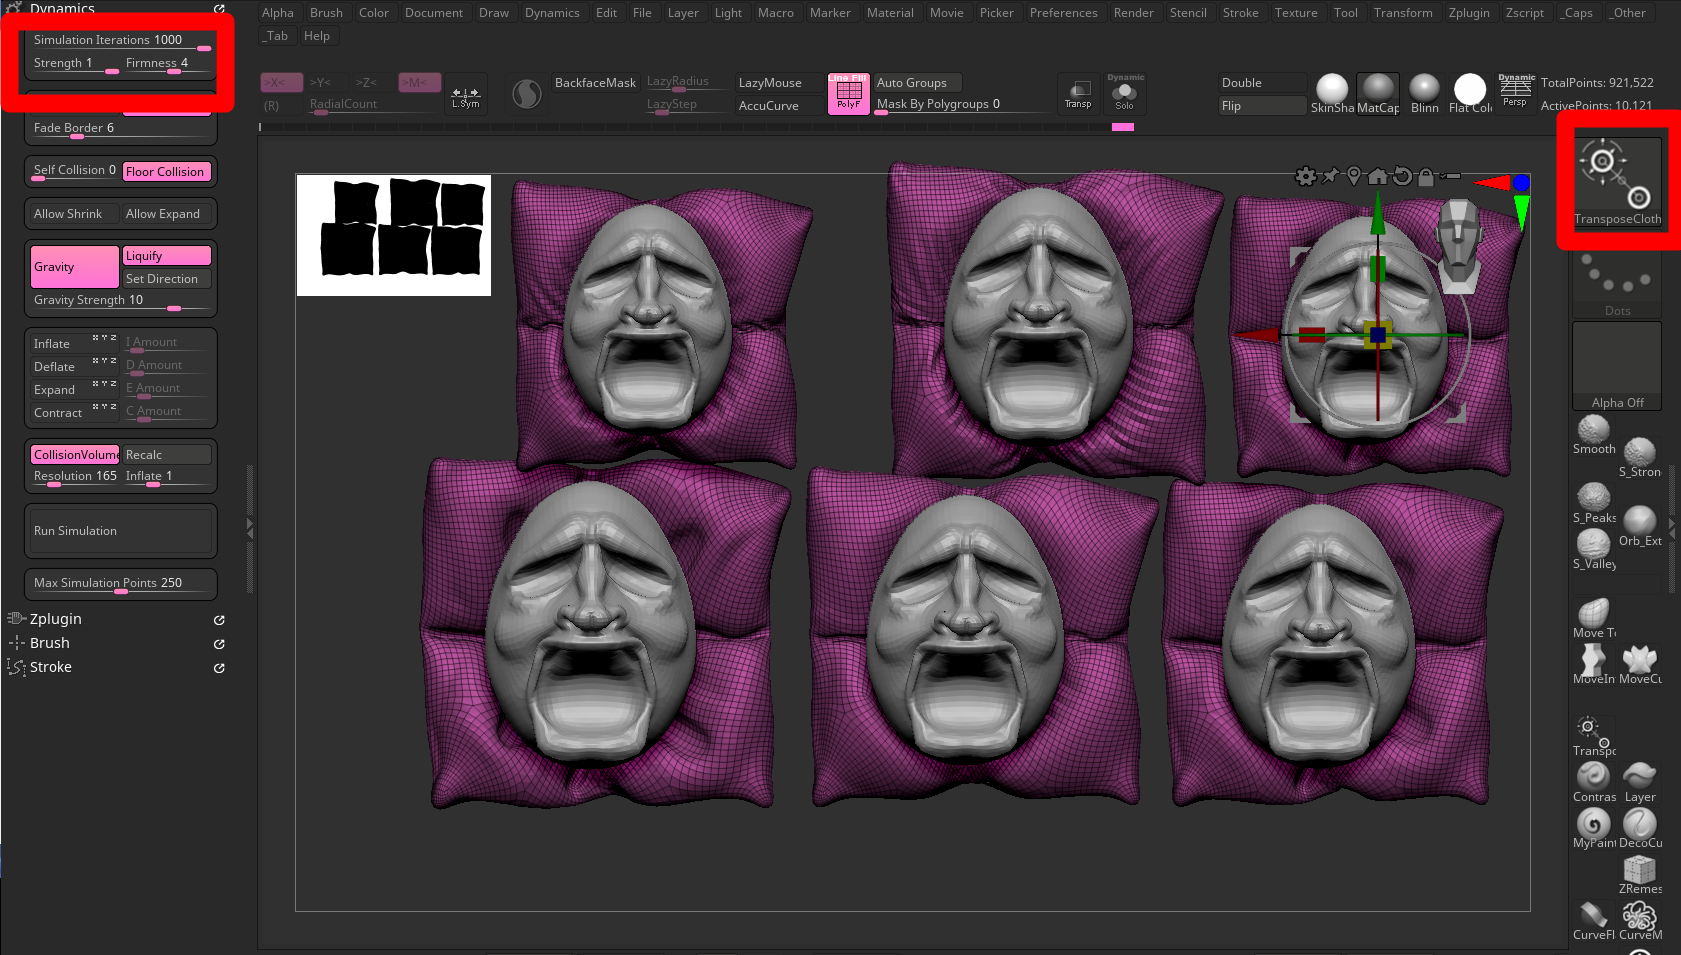Toggle the Liquify option
Viewport: 1681px width, 955px height.
tap(166, 256)
